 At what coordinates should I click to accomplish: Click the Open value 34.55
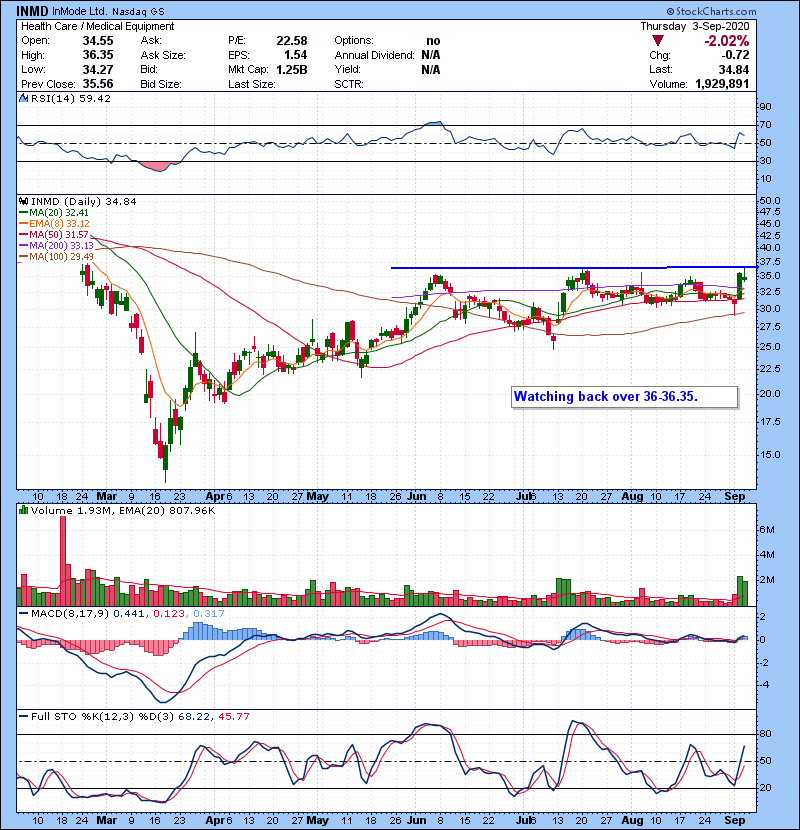point(98,41)
